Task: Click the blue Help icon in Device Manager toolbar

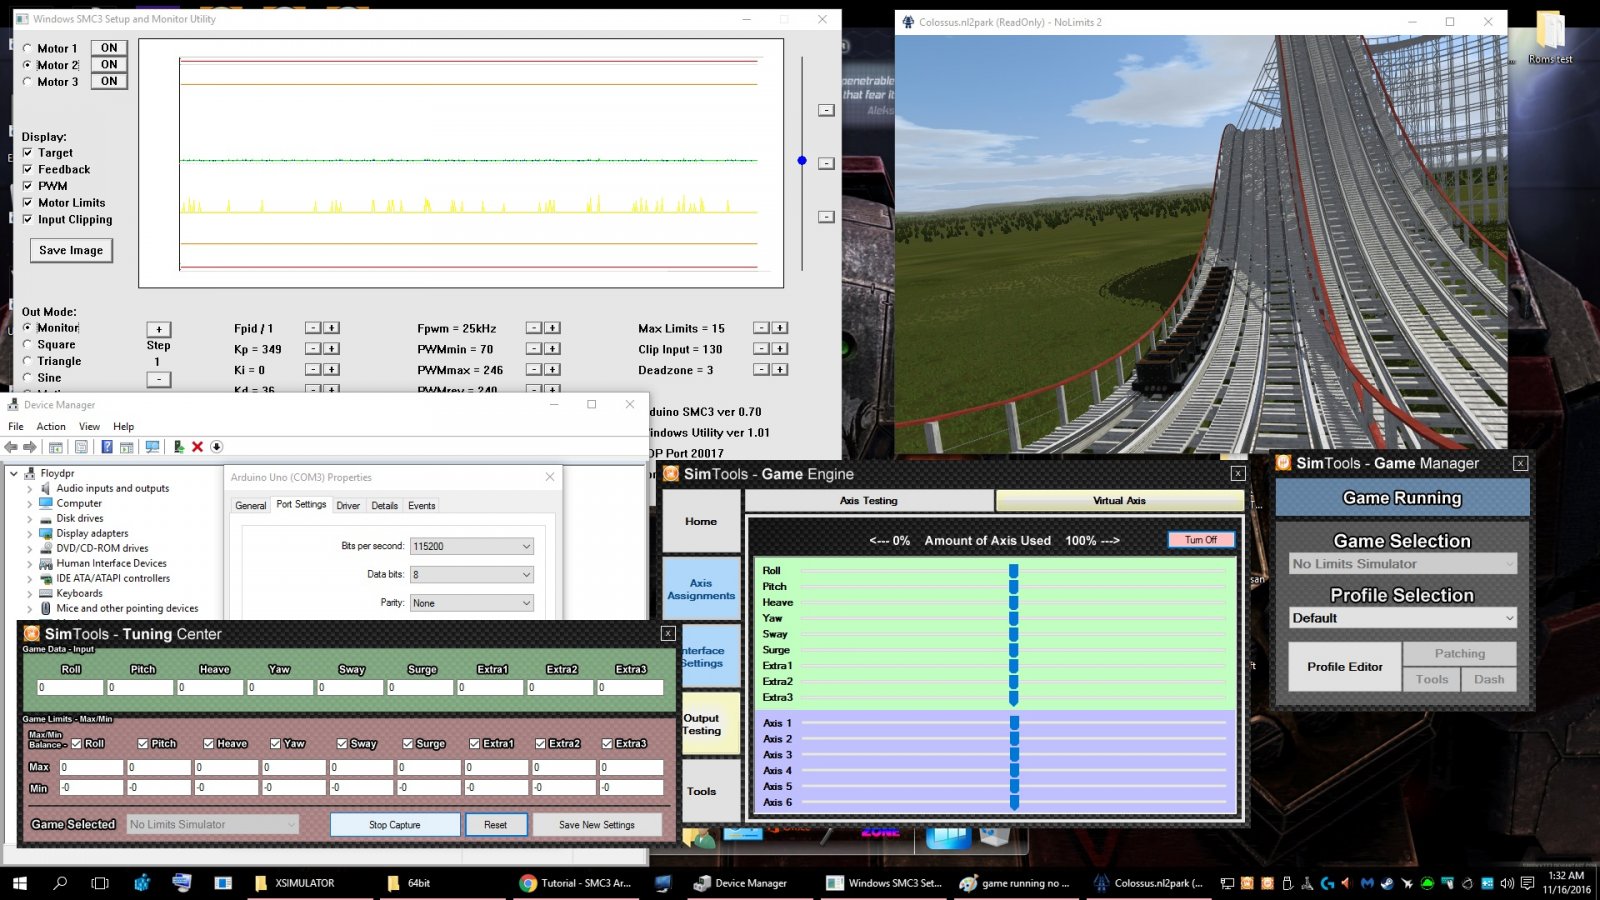Action: [x=106, y=447]
